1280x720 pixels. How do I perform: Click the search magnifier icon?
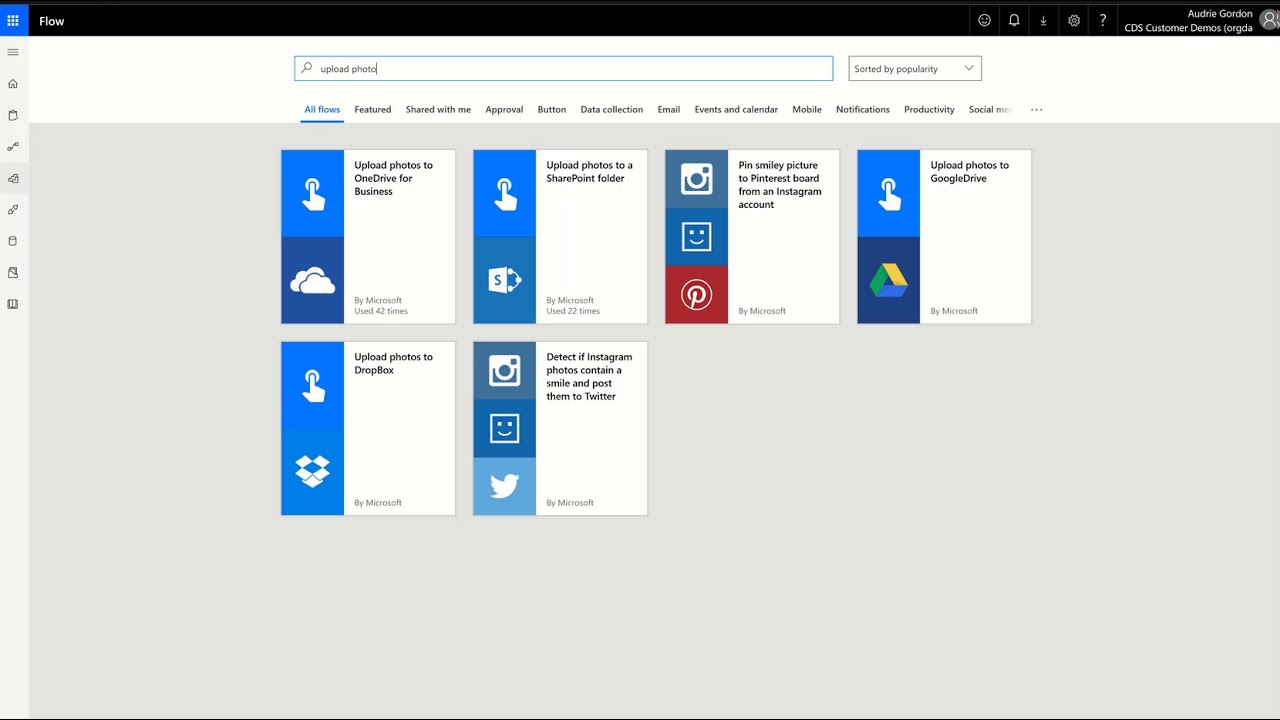click(307, 68)
